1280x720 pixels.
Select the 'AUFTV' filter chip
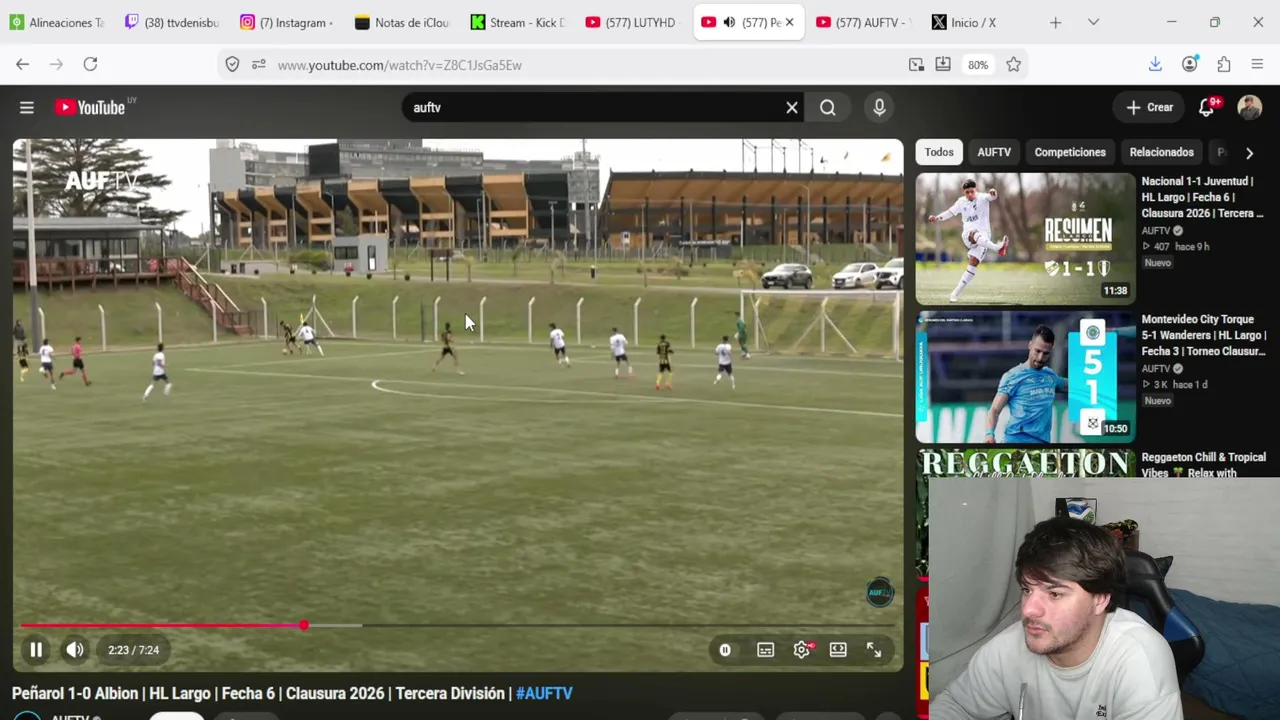[x=994, y=152]
